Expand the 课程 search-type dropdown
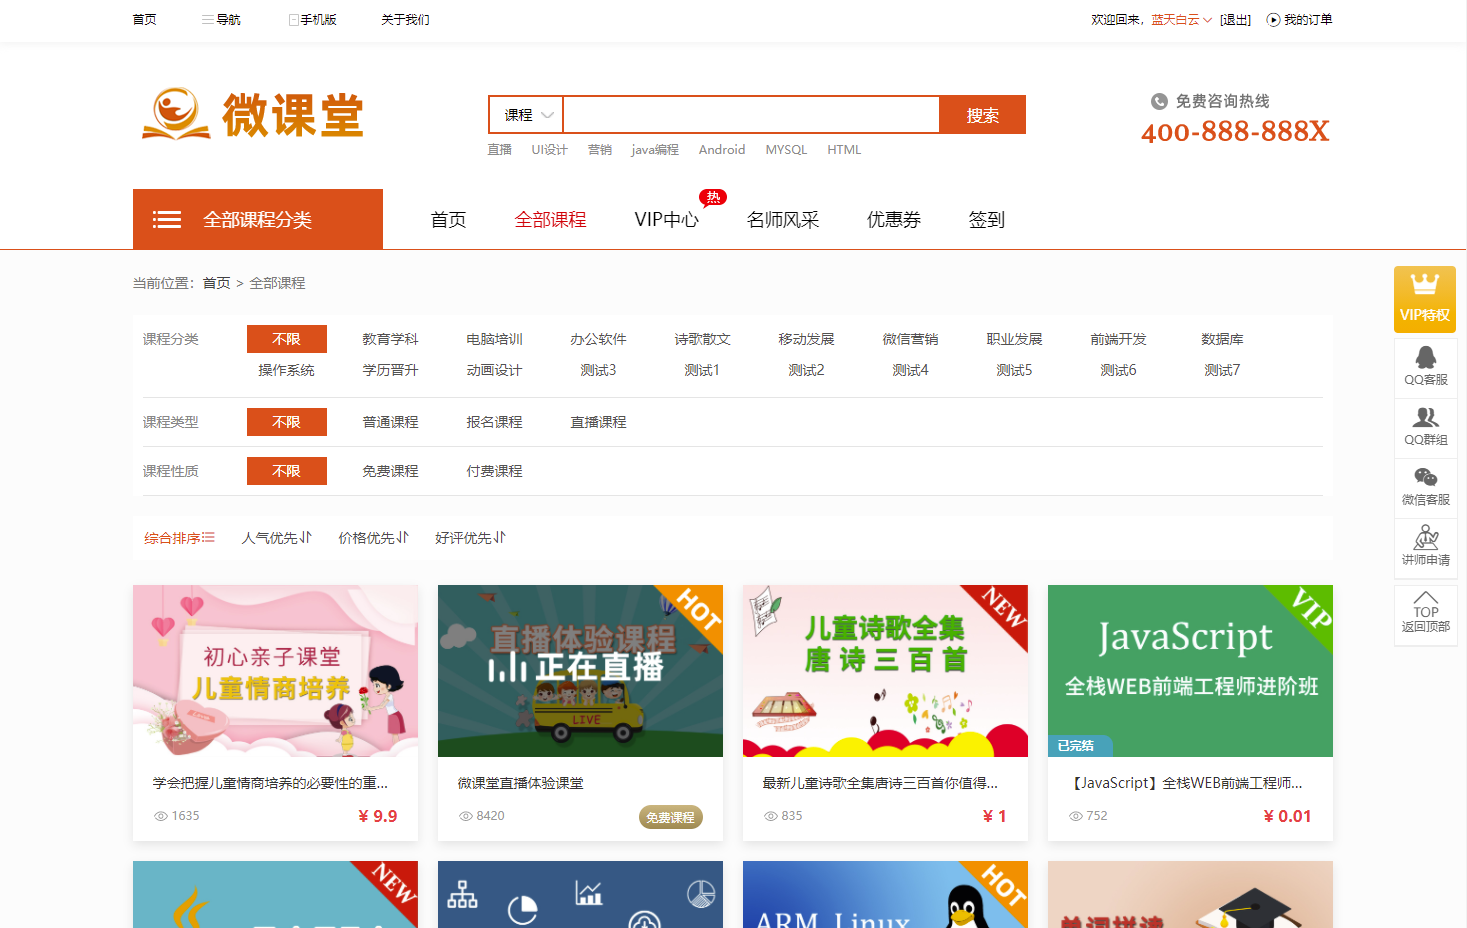The image size is (1467, 928). click(x=526, y=115)
